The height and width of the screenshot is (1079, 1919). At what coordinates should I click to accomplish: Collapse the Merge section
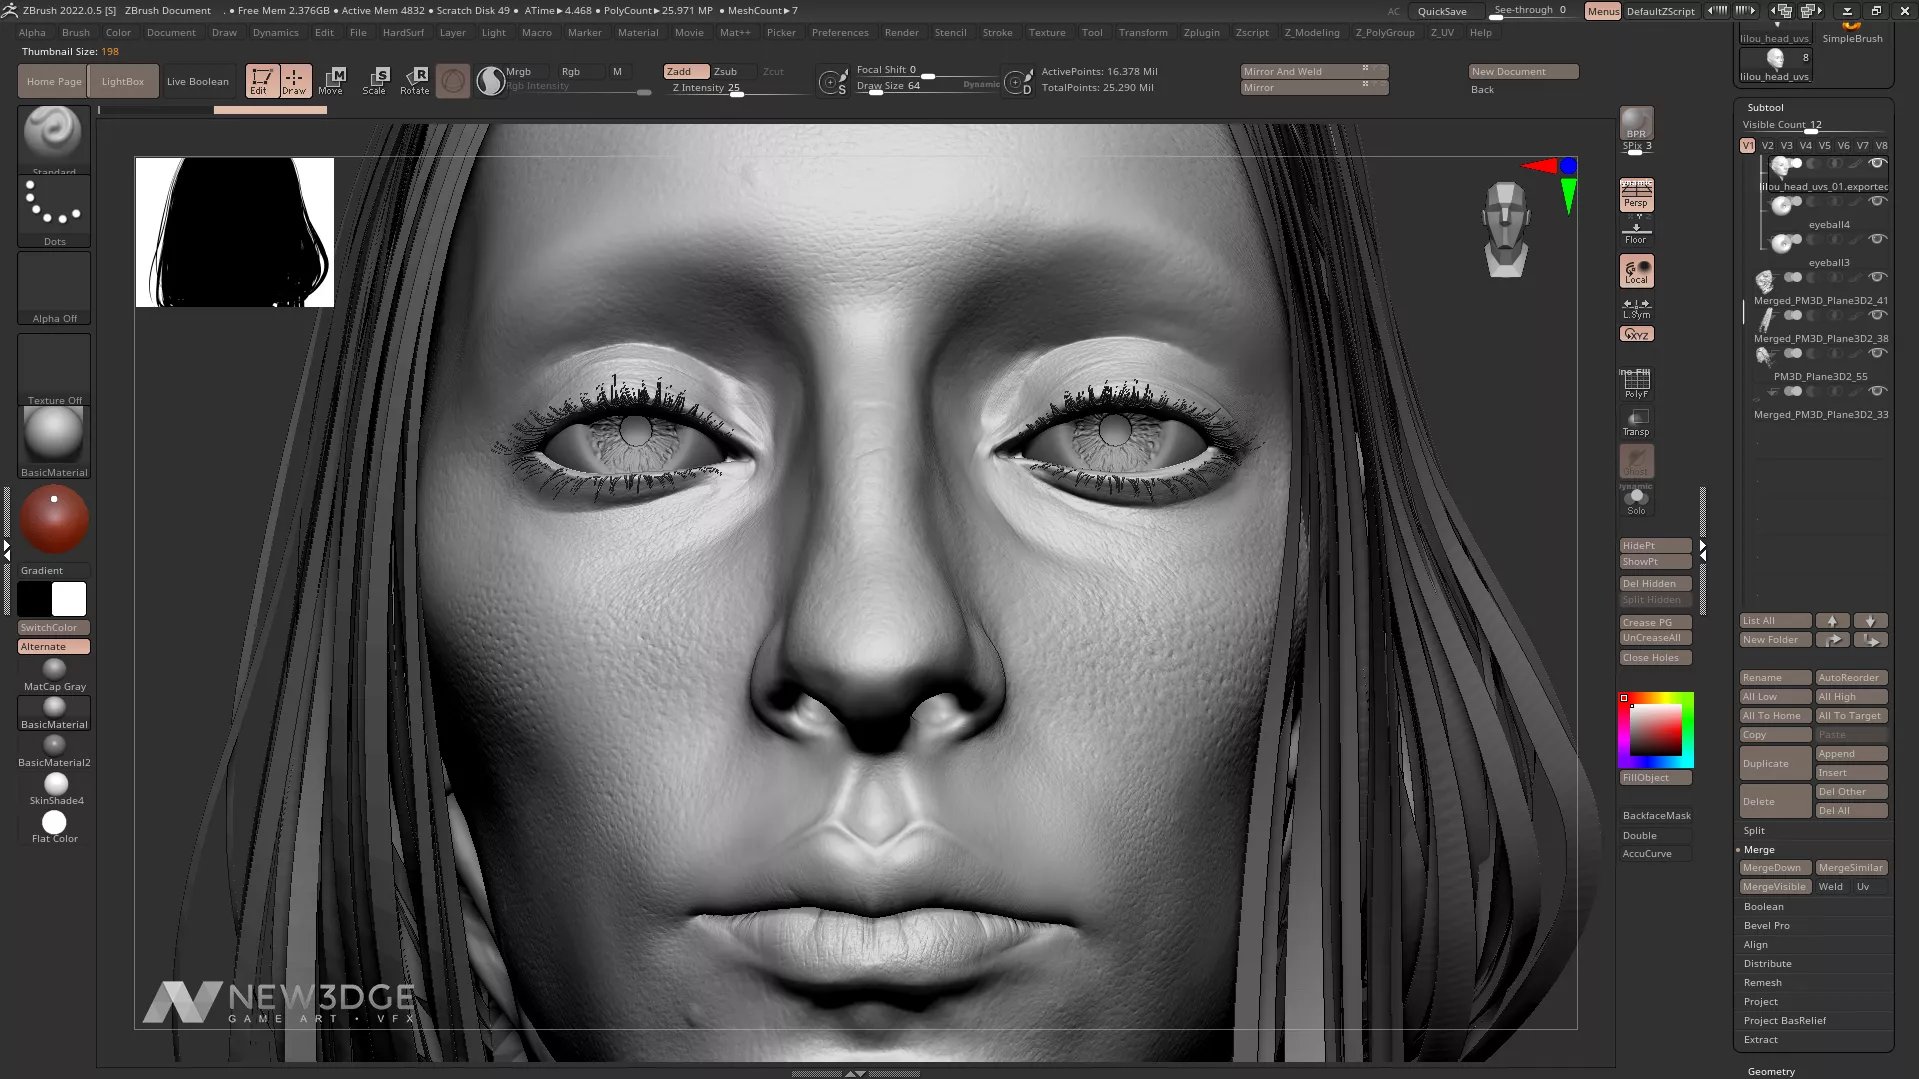tap(1759, 849)
